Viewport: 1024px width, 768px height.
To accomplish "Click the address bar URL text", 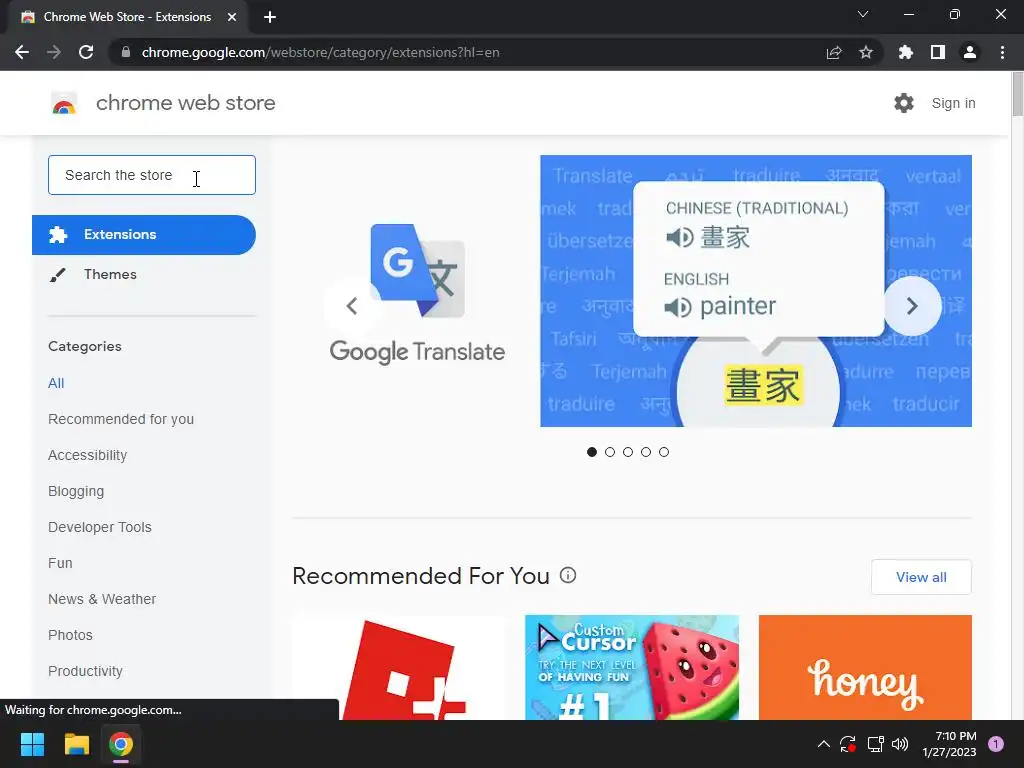I will tap(320, 52).
